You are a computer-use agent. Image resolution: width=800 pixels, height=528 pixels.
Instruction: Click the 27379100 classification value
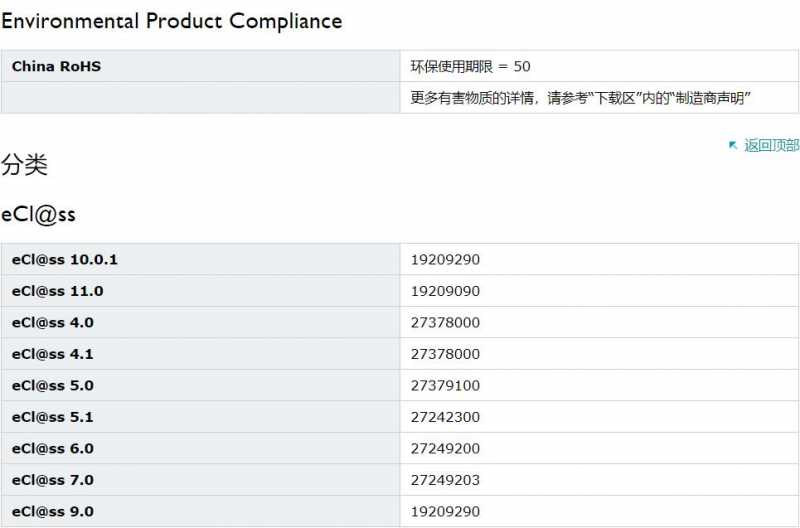(x=445, y=386)
